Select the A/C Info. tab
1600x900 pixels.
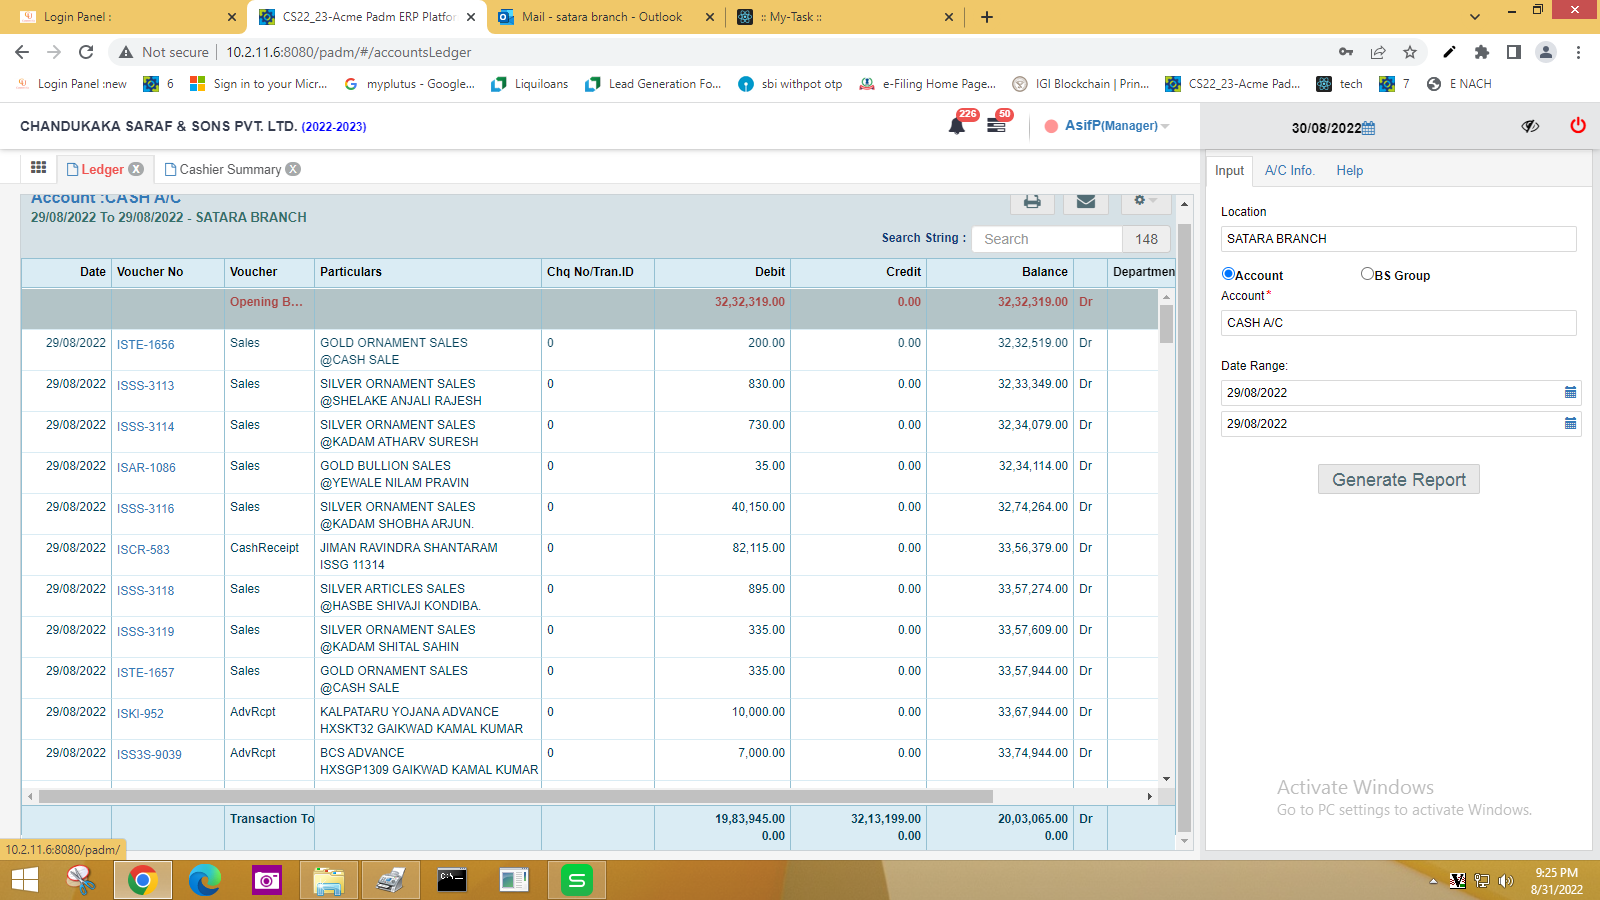[1289, 171]
